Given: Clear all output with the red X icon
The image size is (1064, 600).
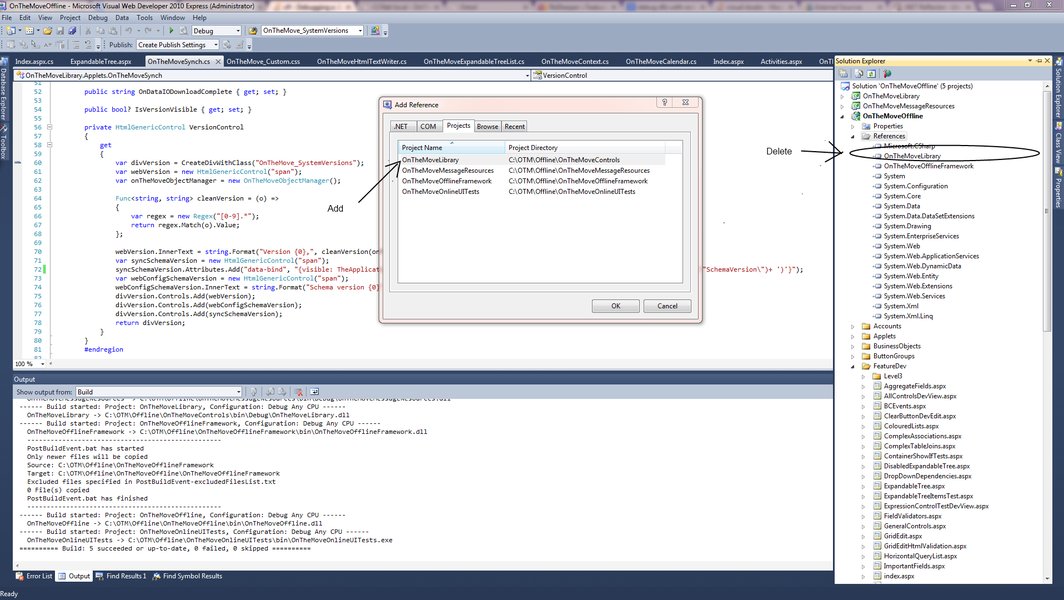Looking at the screenshot, I should pos(299,392).
